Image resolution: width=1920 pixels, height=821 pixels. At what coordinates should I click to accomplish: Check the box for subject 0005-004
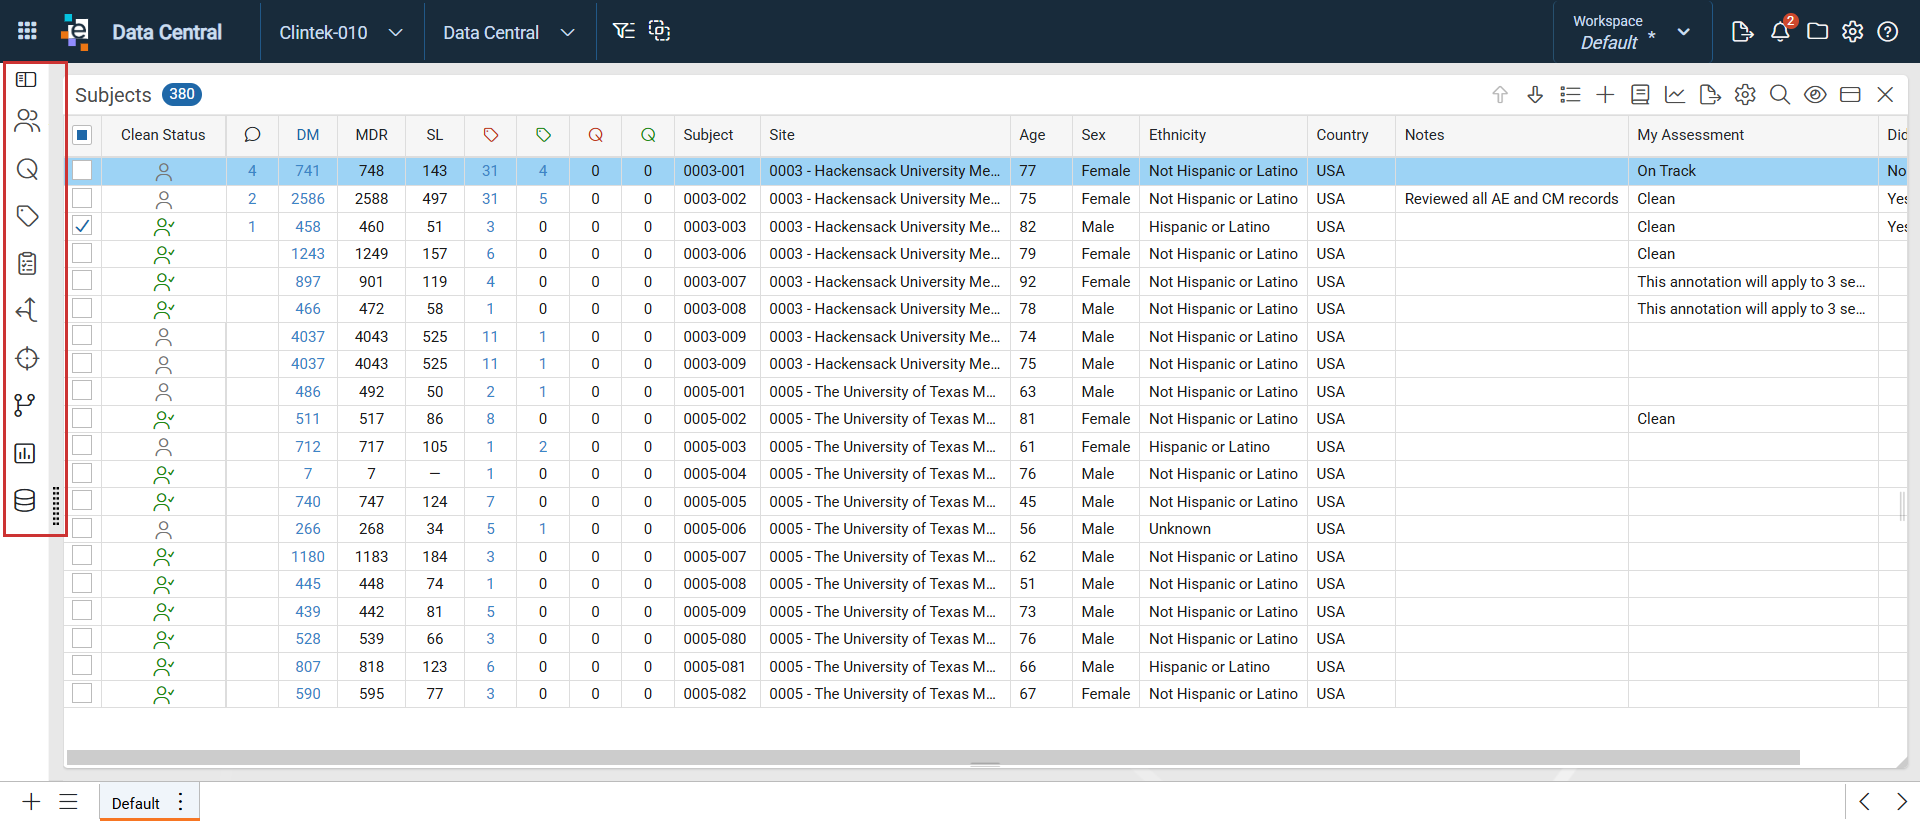click(x=83, y=474)
